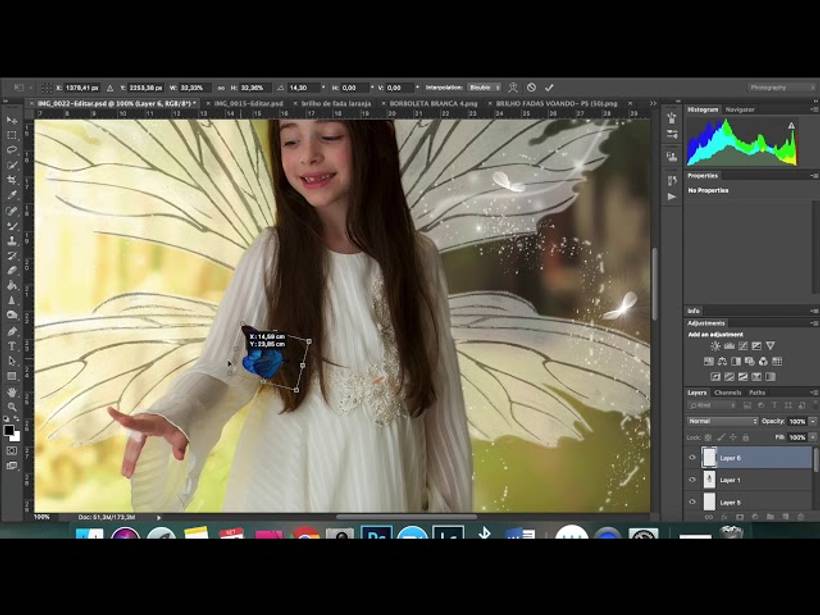
Task: Open the Photography workspace dropdown
Action: 774,88
